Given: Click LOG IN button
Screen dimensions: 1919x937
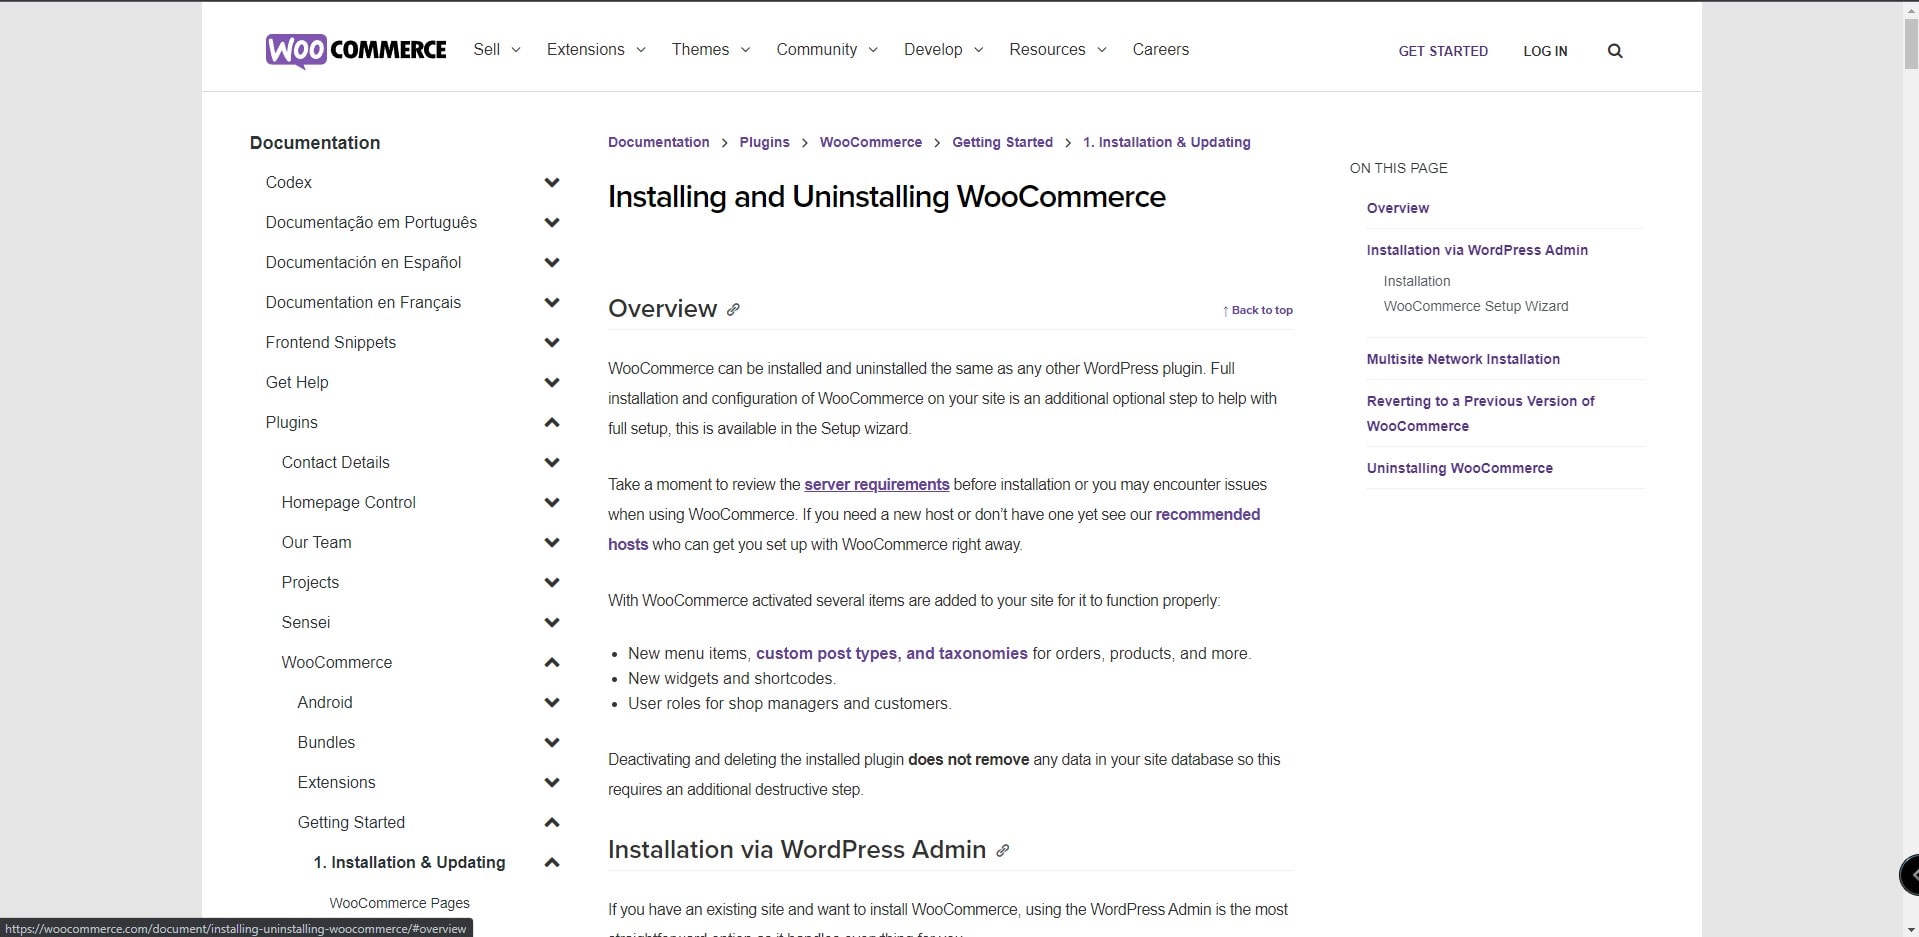Looking at the screenshot, I should (1545, 51).
